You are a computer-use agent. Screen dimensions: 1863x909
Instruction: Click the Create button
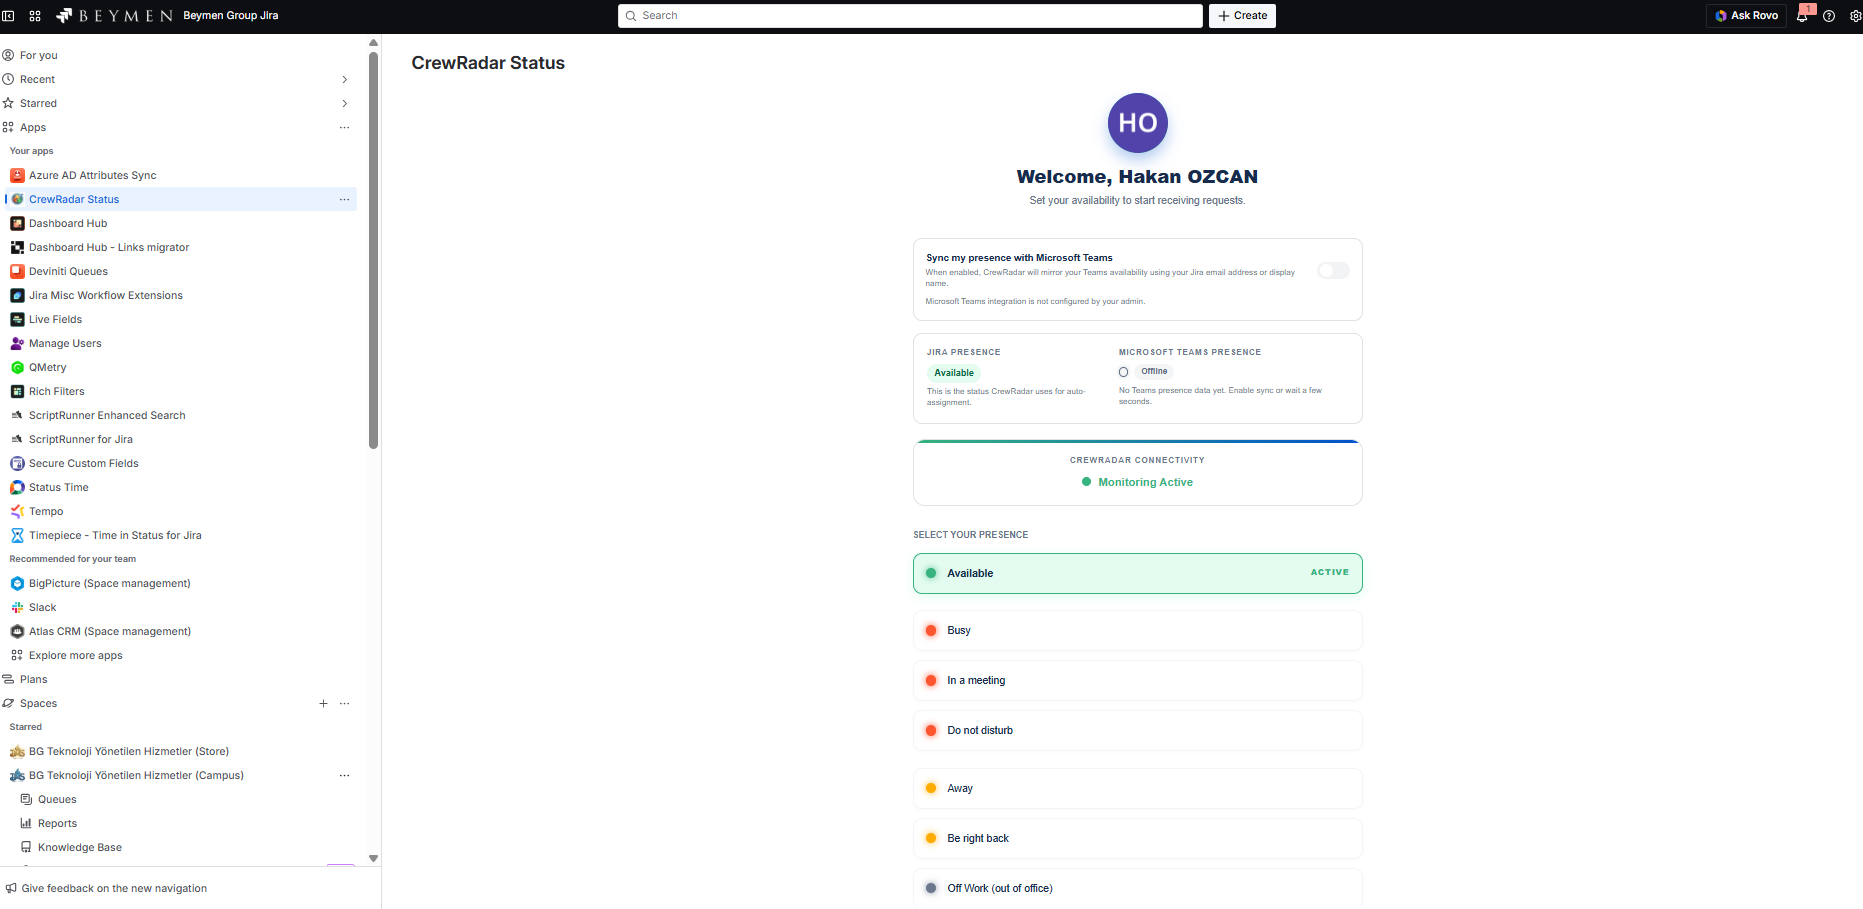(1242, 16)
